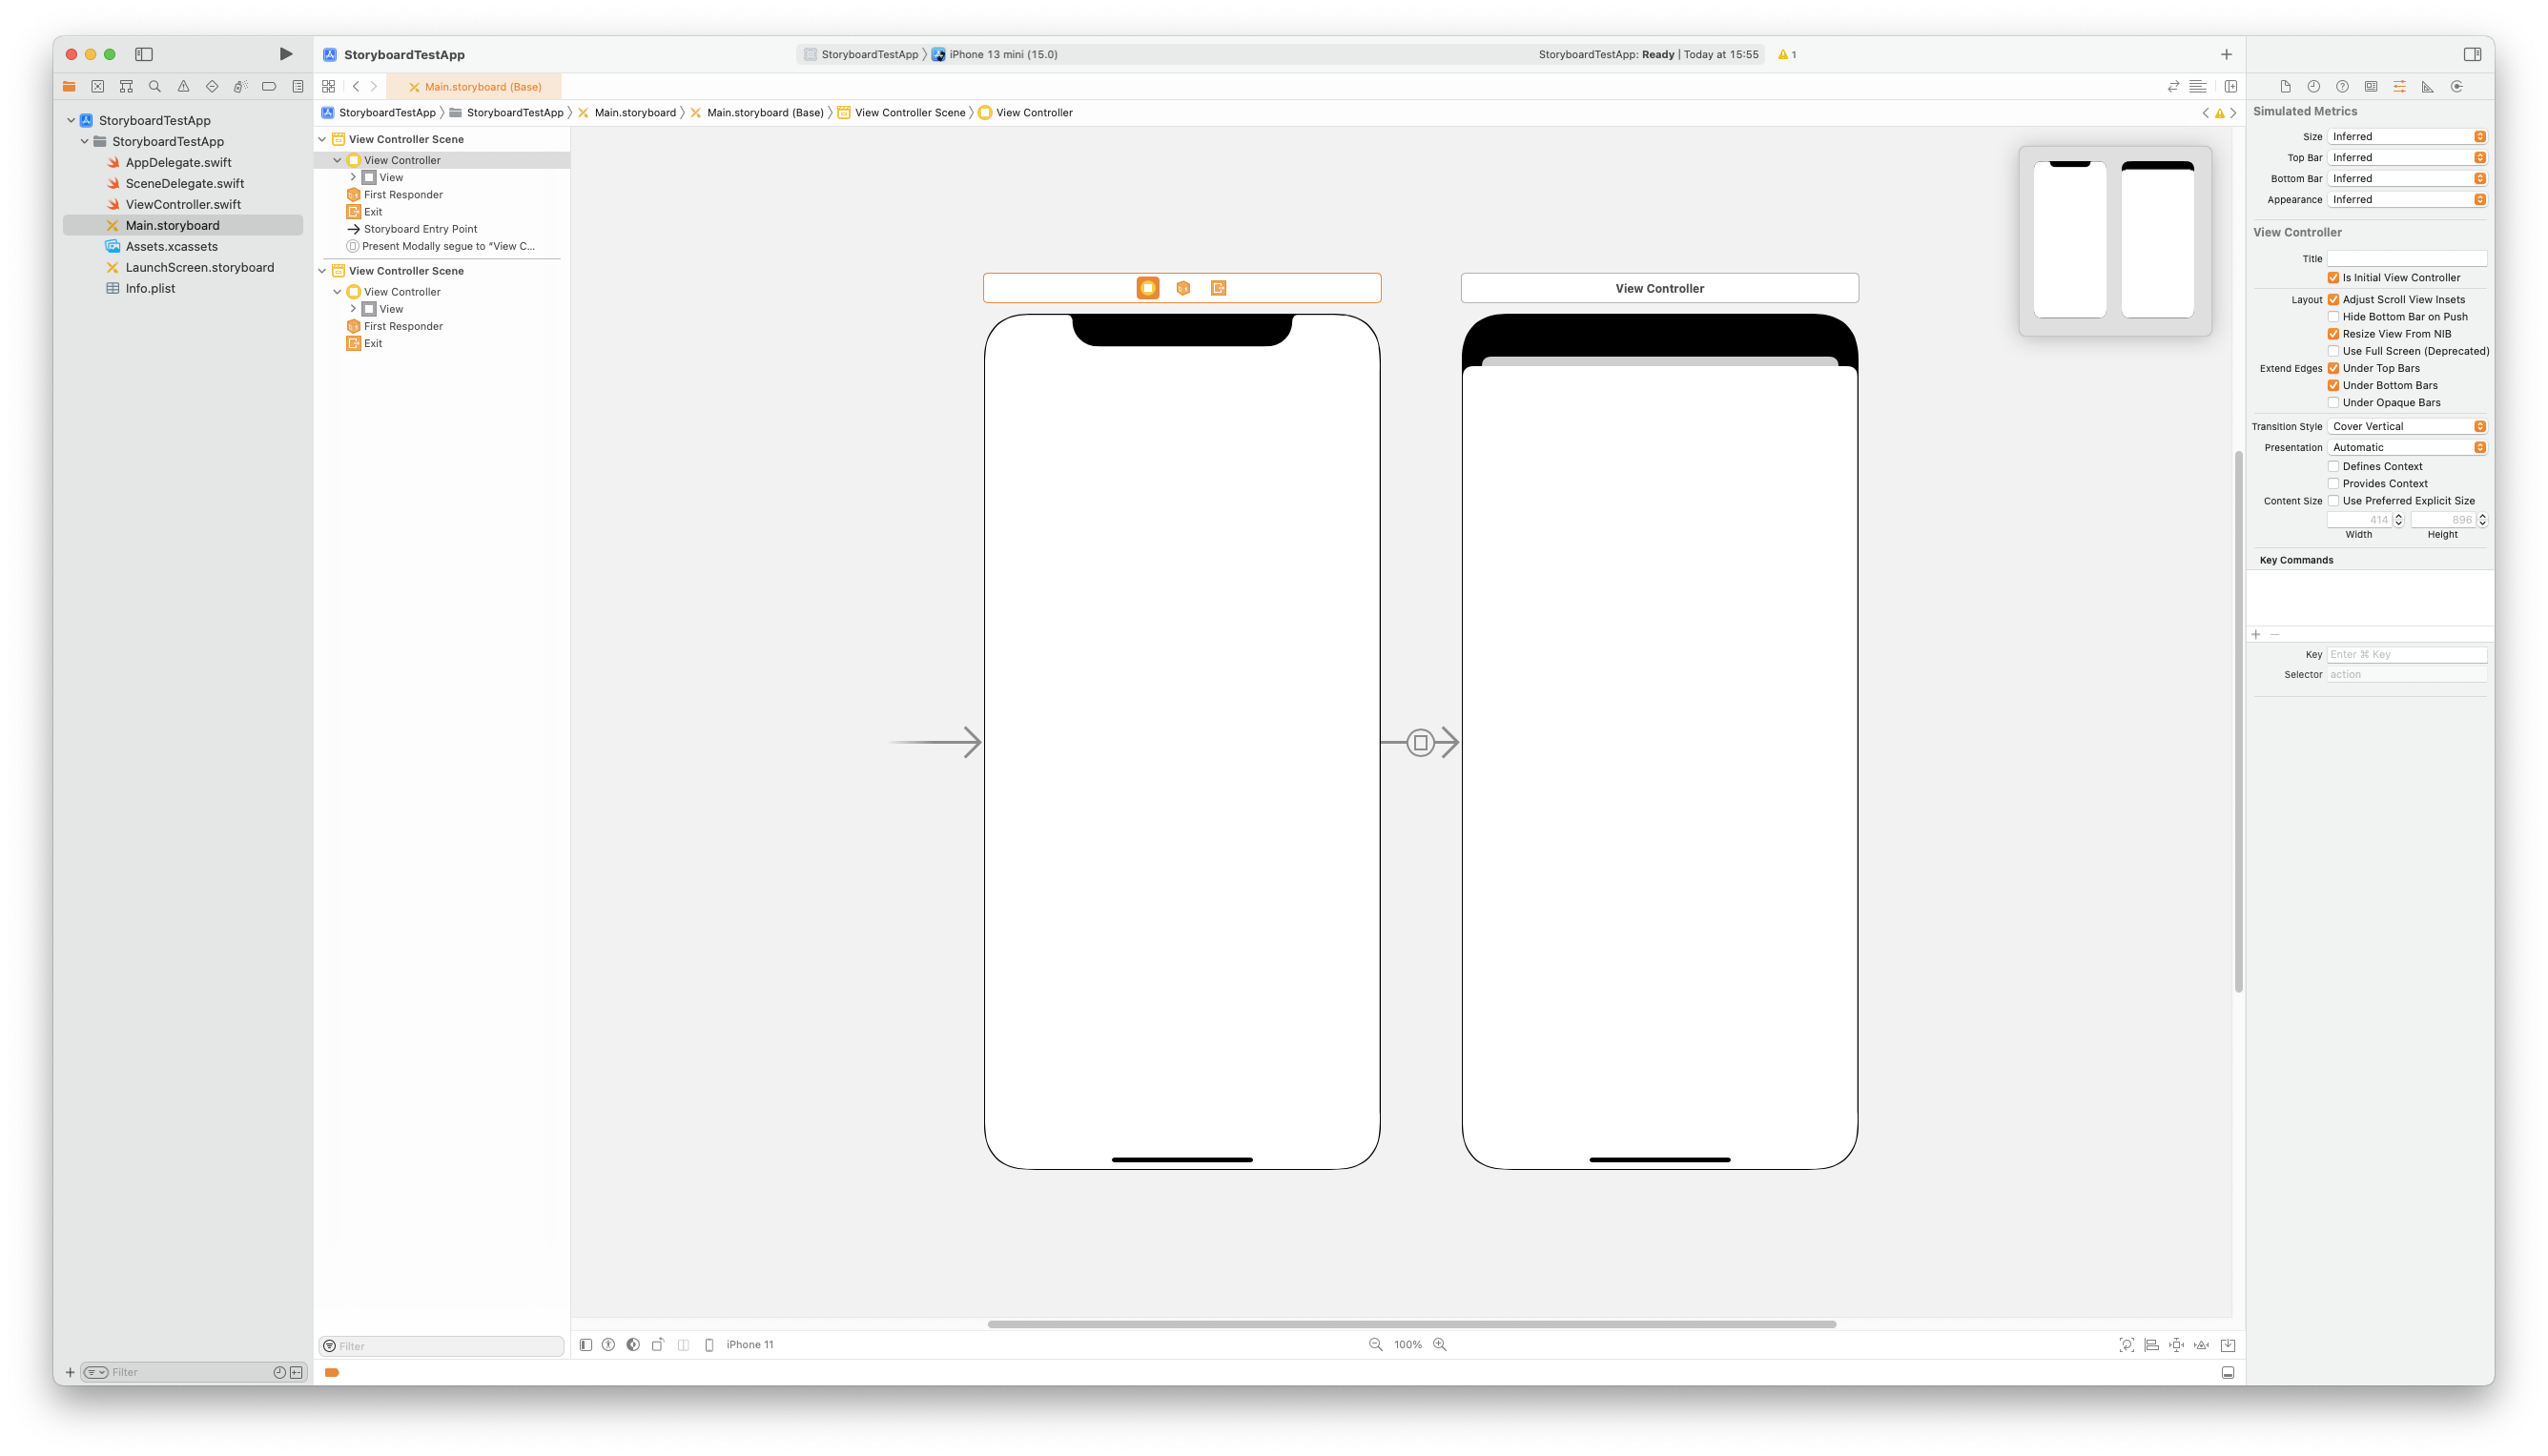Open the Transition Style dropdown
2548x1456 pixels.
[2406, 427]
